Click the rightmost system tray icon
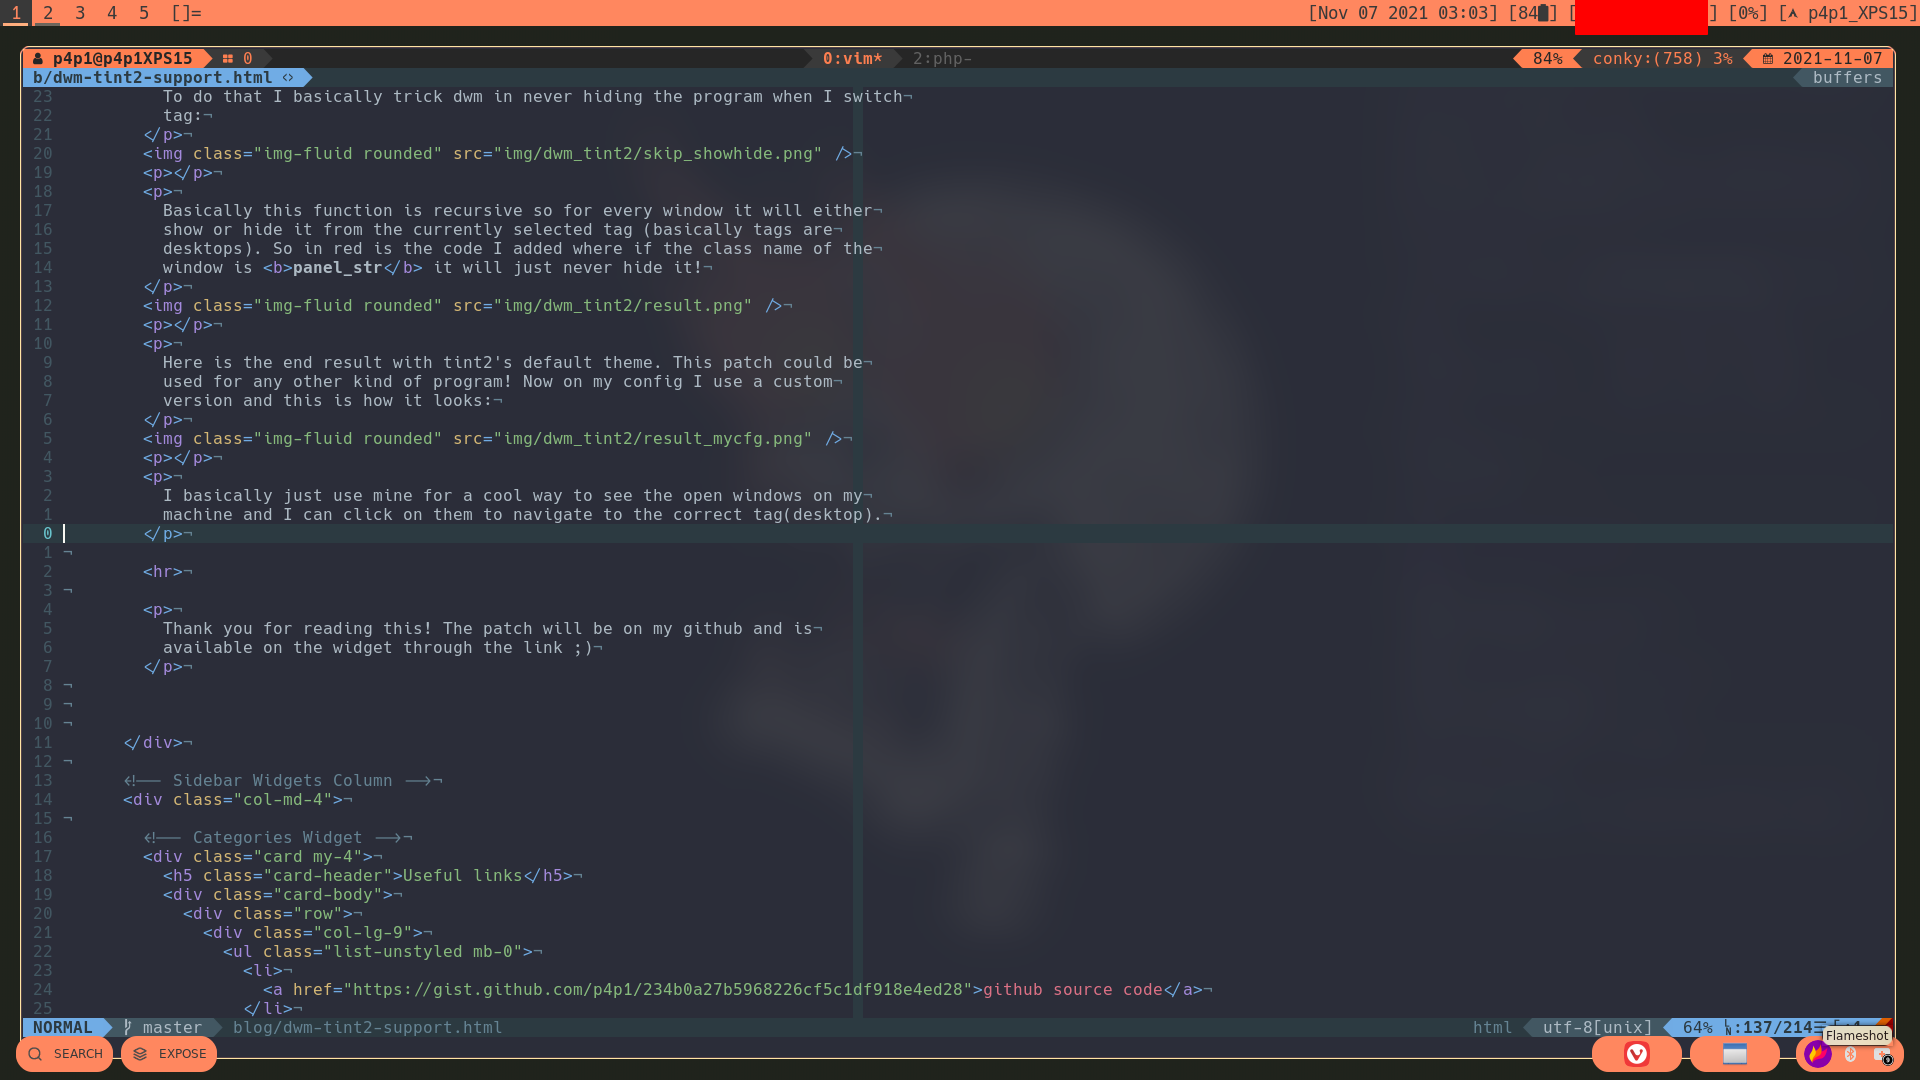The height and width of the screenshot is (1080, 1920). coord(1882,1055)
